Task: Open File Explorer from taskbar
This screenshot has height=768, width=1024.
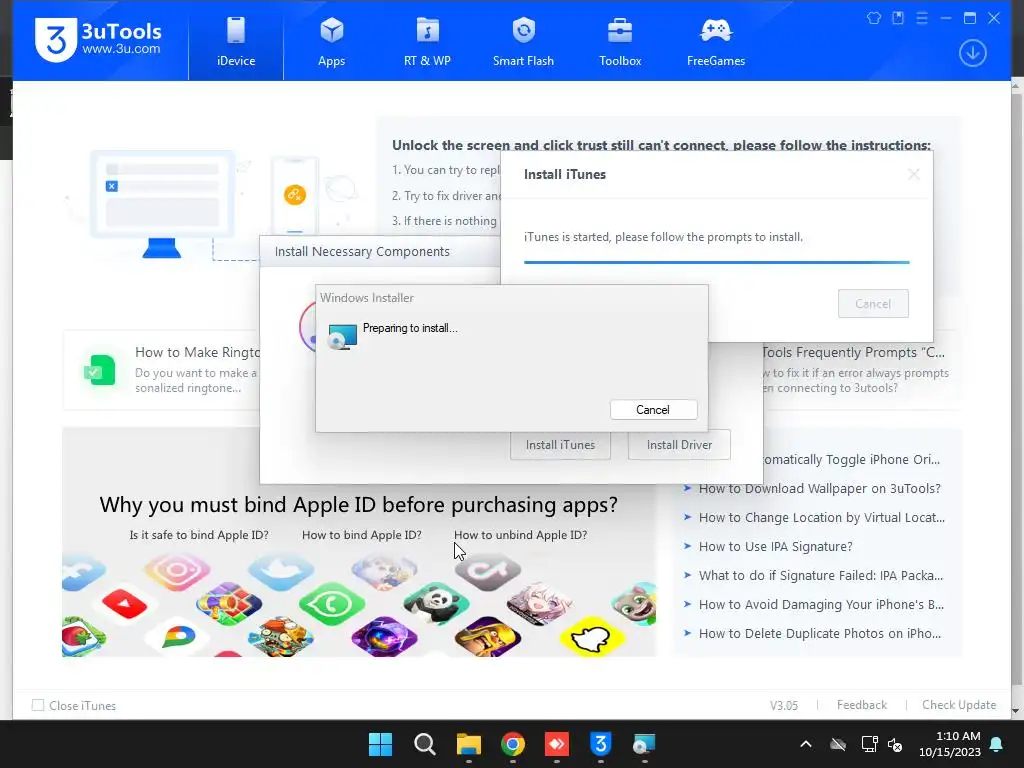Action: click(x=468, y=744)
